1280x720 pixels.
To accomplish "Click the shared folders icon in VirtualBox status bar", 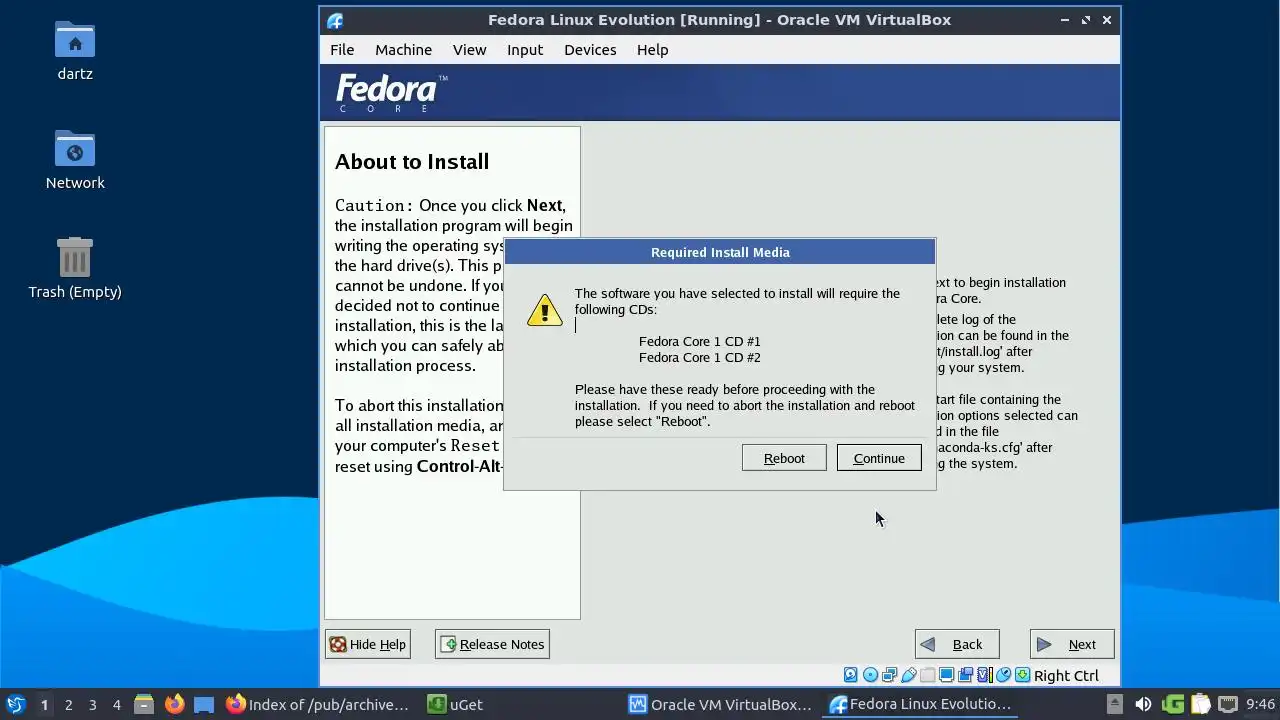I will (928, 675).
